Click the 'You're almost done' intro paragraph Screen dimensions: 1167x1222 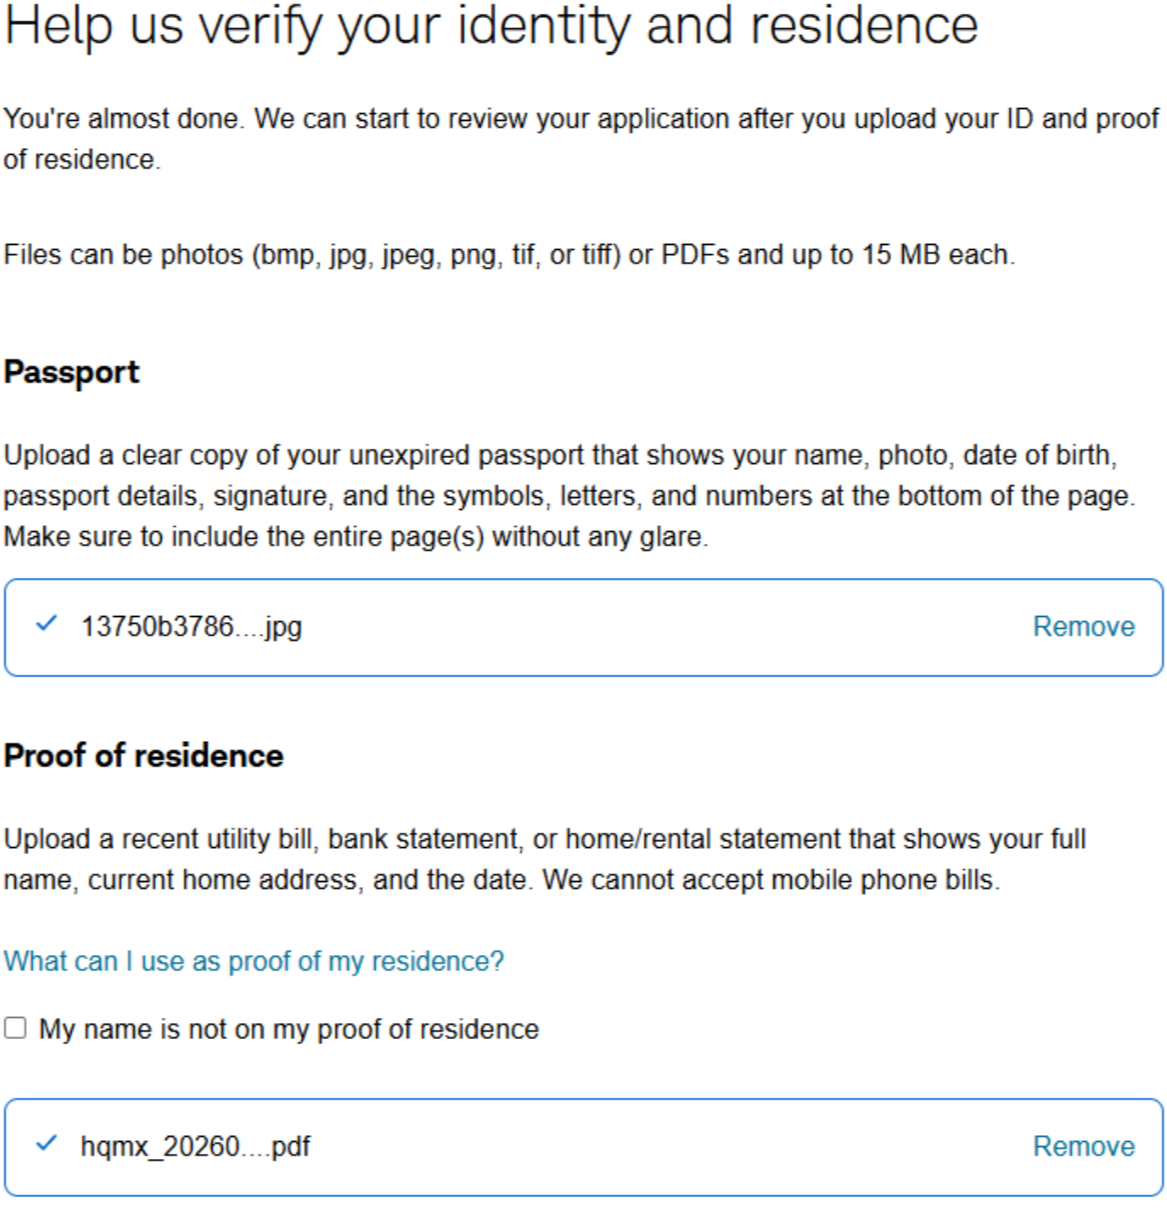click(581, 139)
